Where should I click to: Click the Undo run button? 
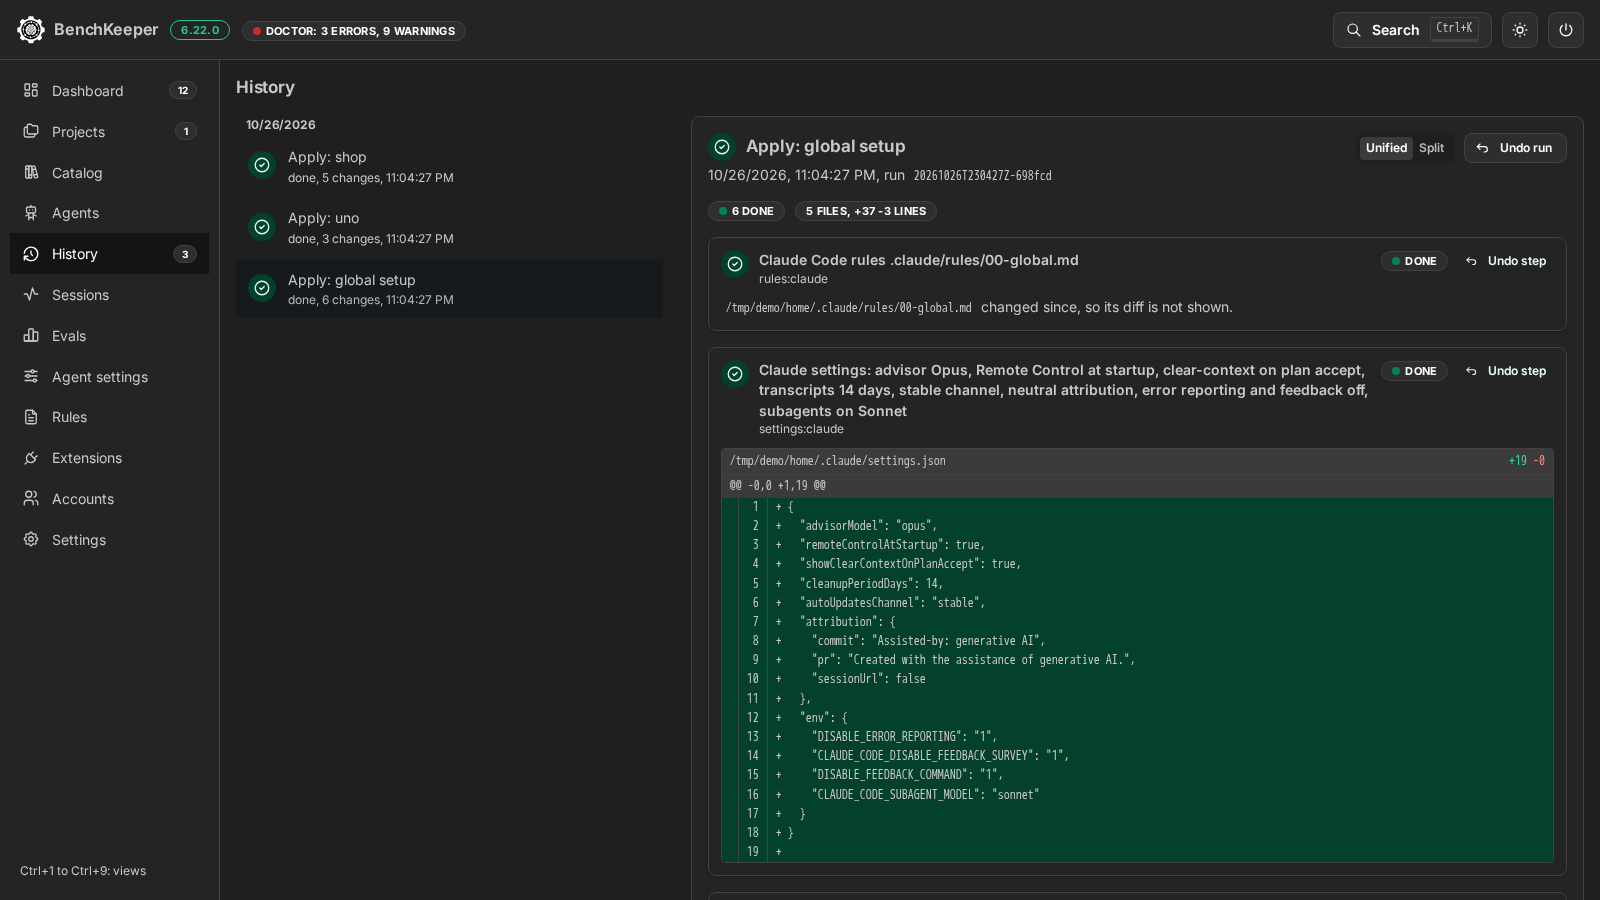coord(1515,148)
